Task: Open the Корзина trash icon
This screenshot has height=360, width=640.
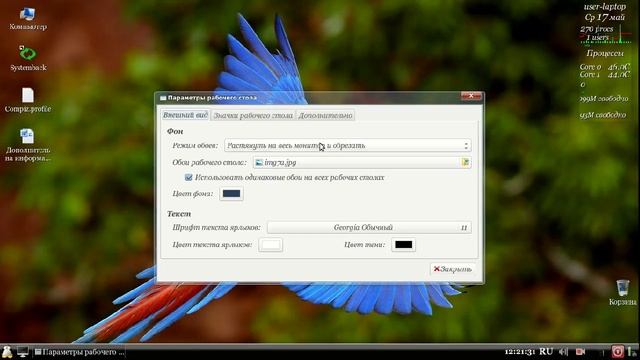Action: click(622, 292)
